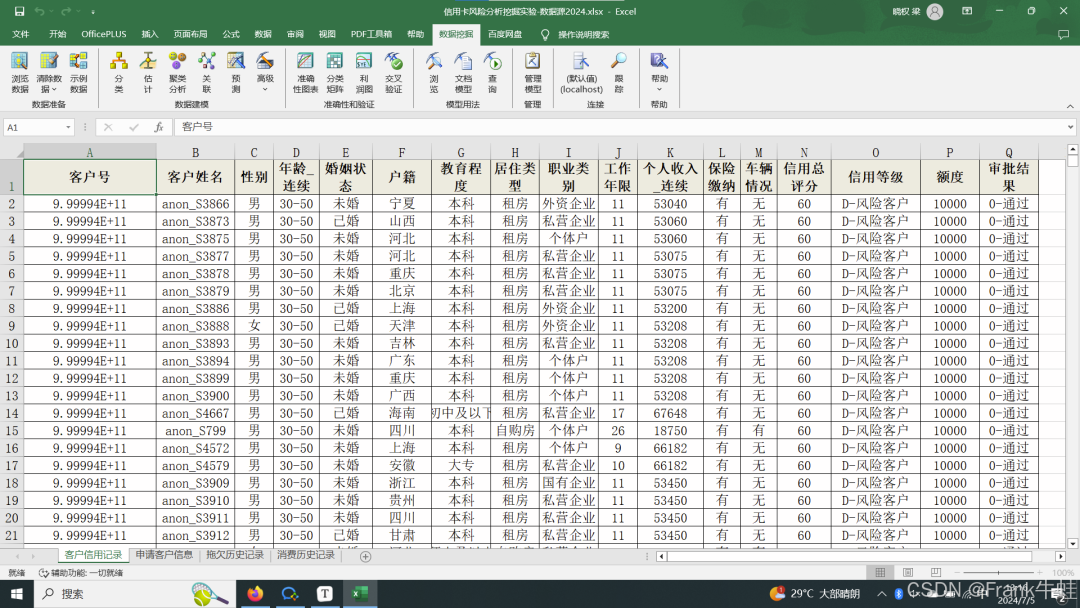Switch to Page Layout view in status bar
Image resolution: width=1080 pixels, height=608 pixels.
click(906, 573)
